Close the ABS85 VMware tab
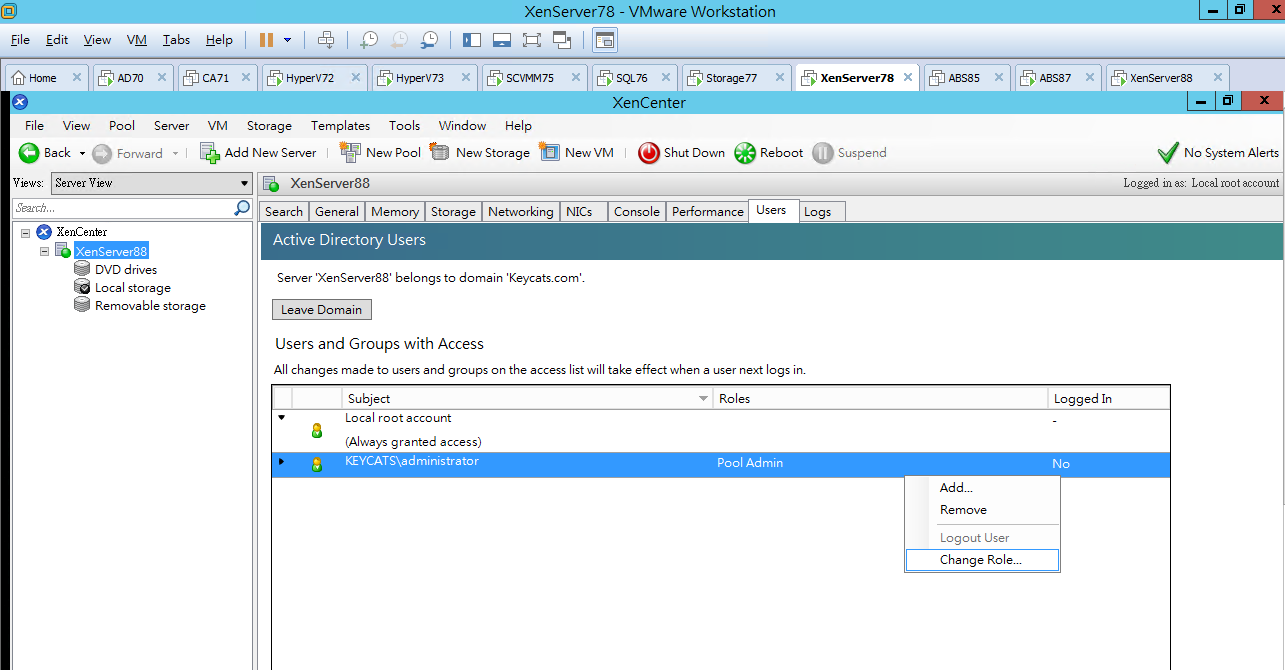This screenshot has width=1286, height=670. (x=998, y=78)
